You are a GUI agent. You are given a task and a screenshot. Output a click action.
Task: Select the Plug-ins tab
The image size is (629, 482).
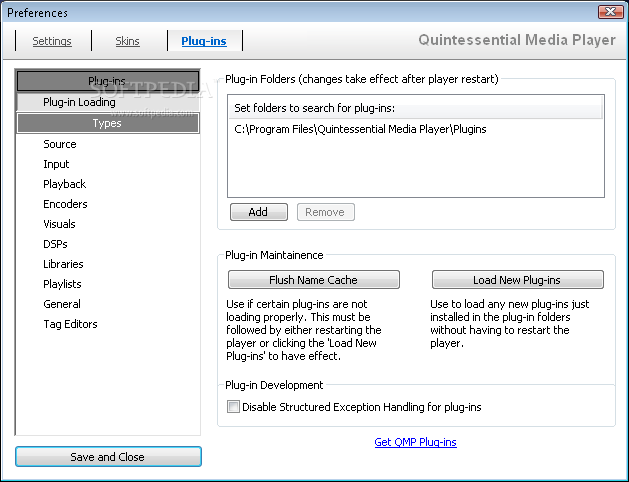[x=204, y=41]
